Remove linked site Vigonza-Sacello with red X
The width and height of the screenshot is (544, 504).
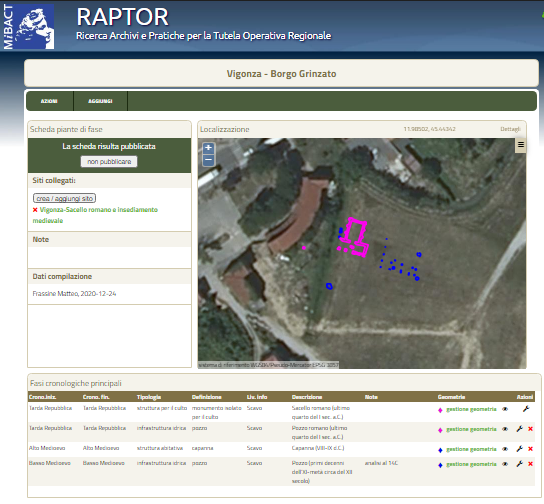(35, 210)
